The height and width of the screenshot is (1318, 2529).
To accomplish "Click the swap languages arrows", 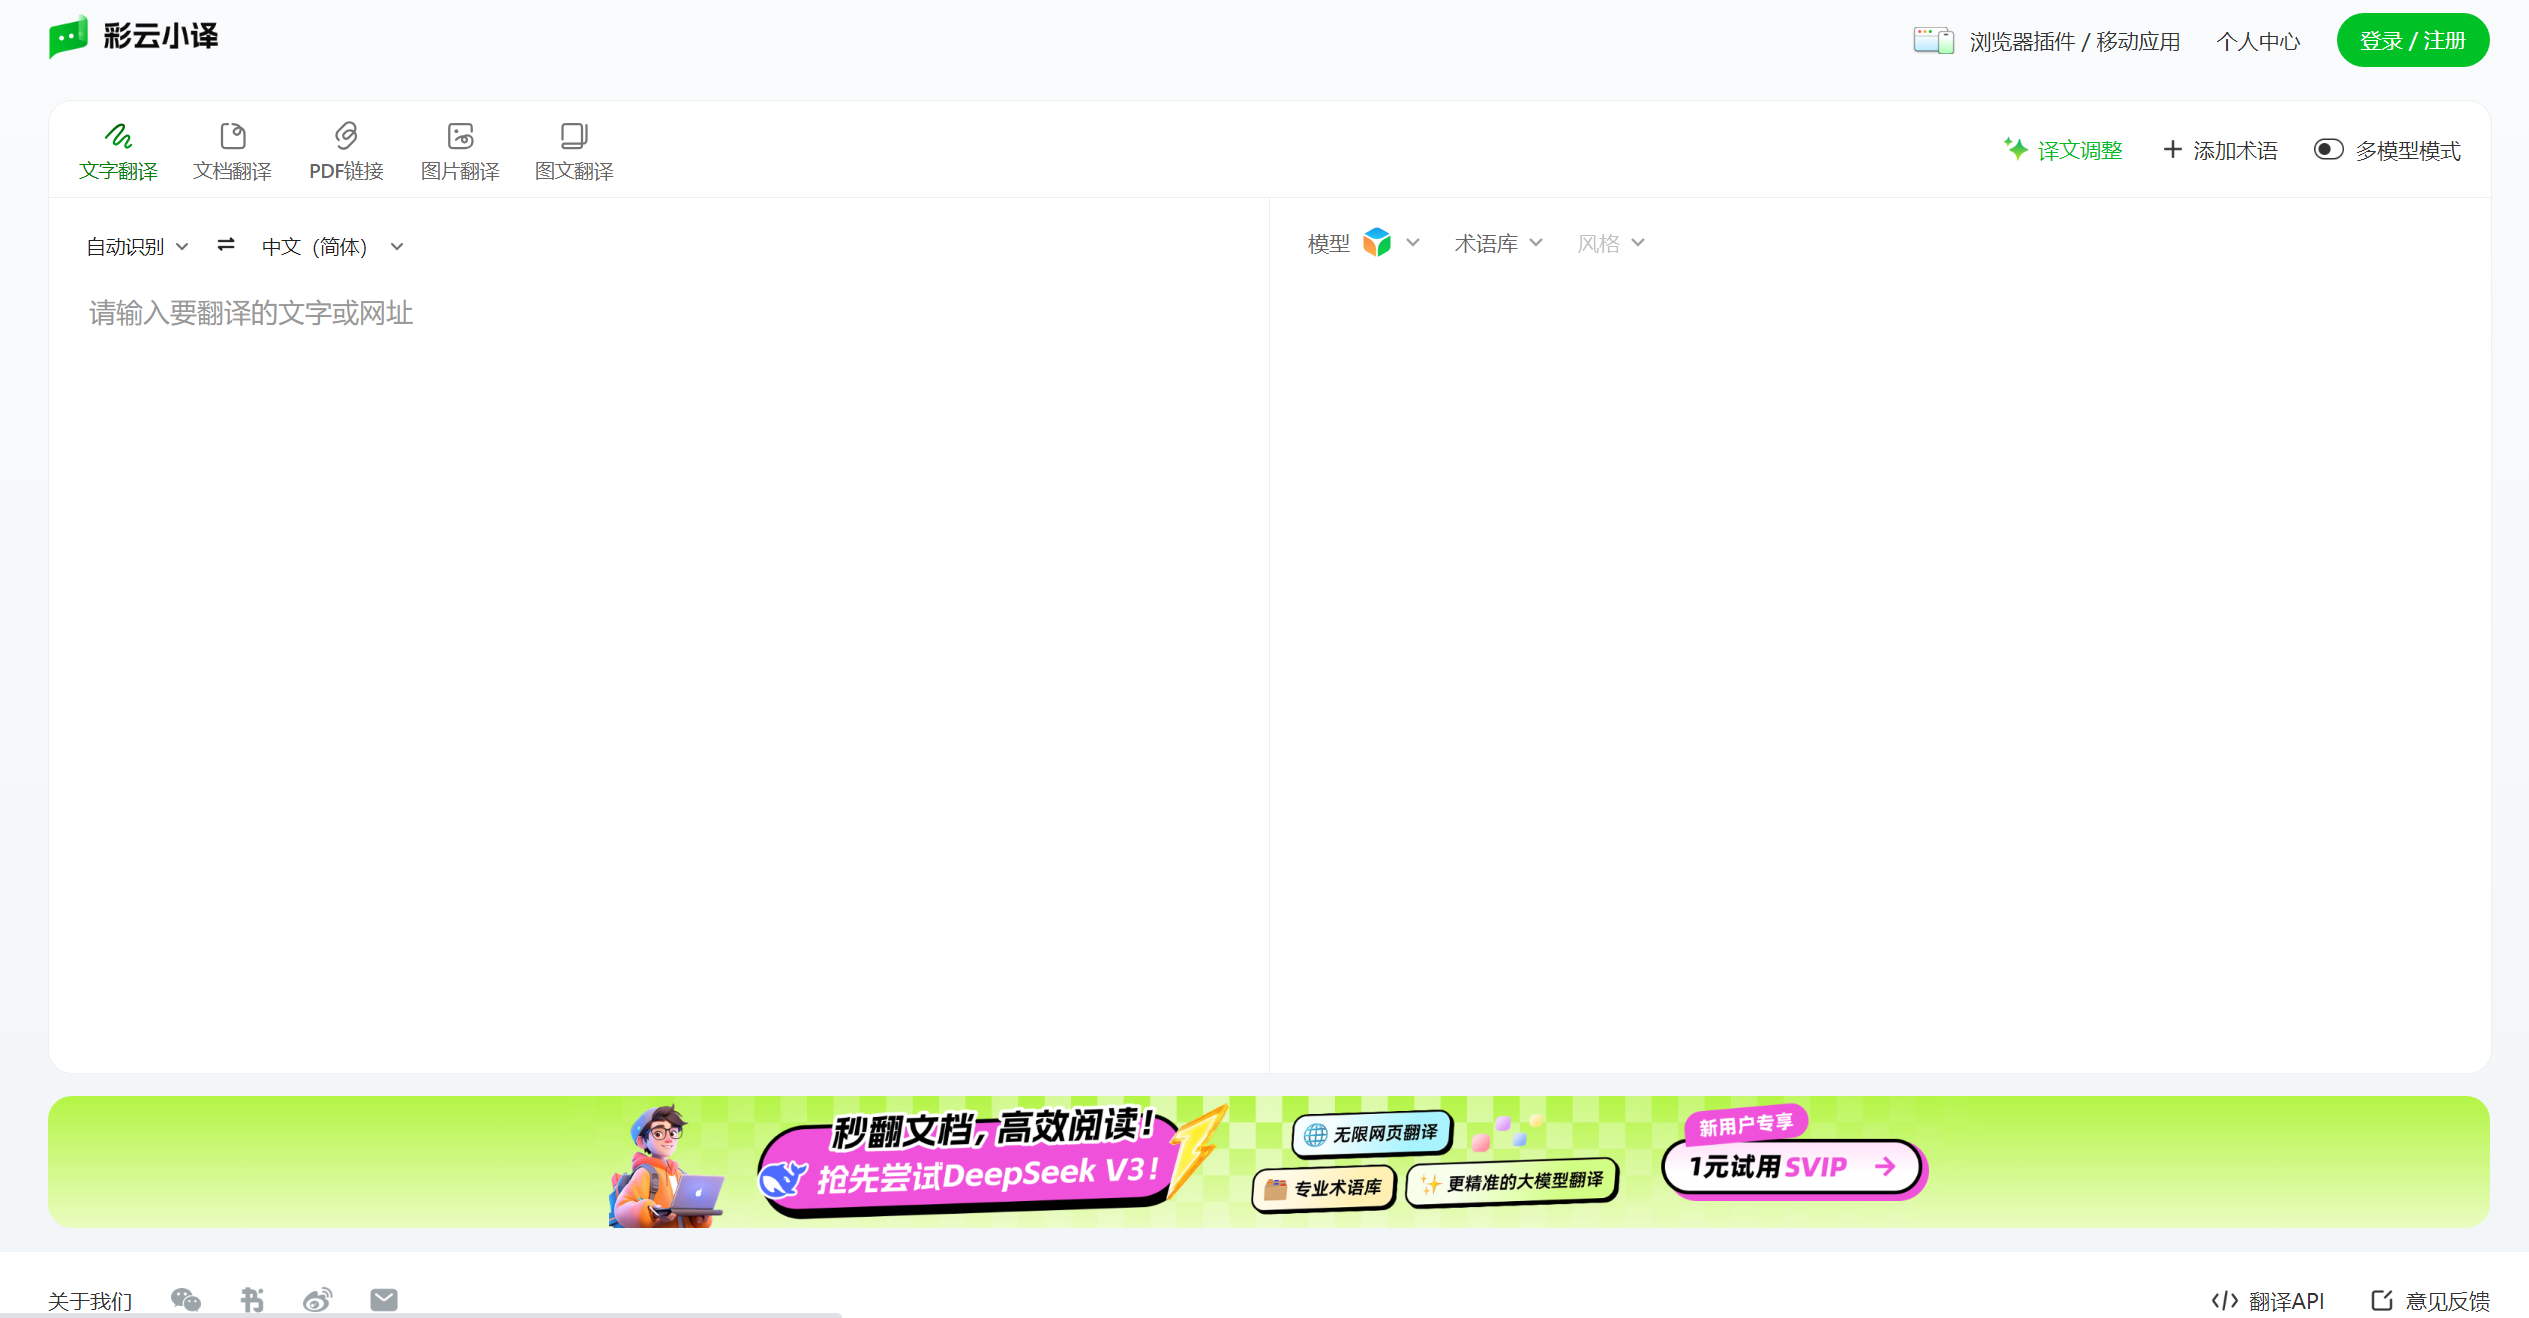I will point(225,245).
